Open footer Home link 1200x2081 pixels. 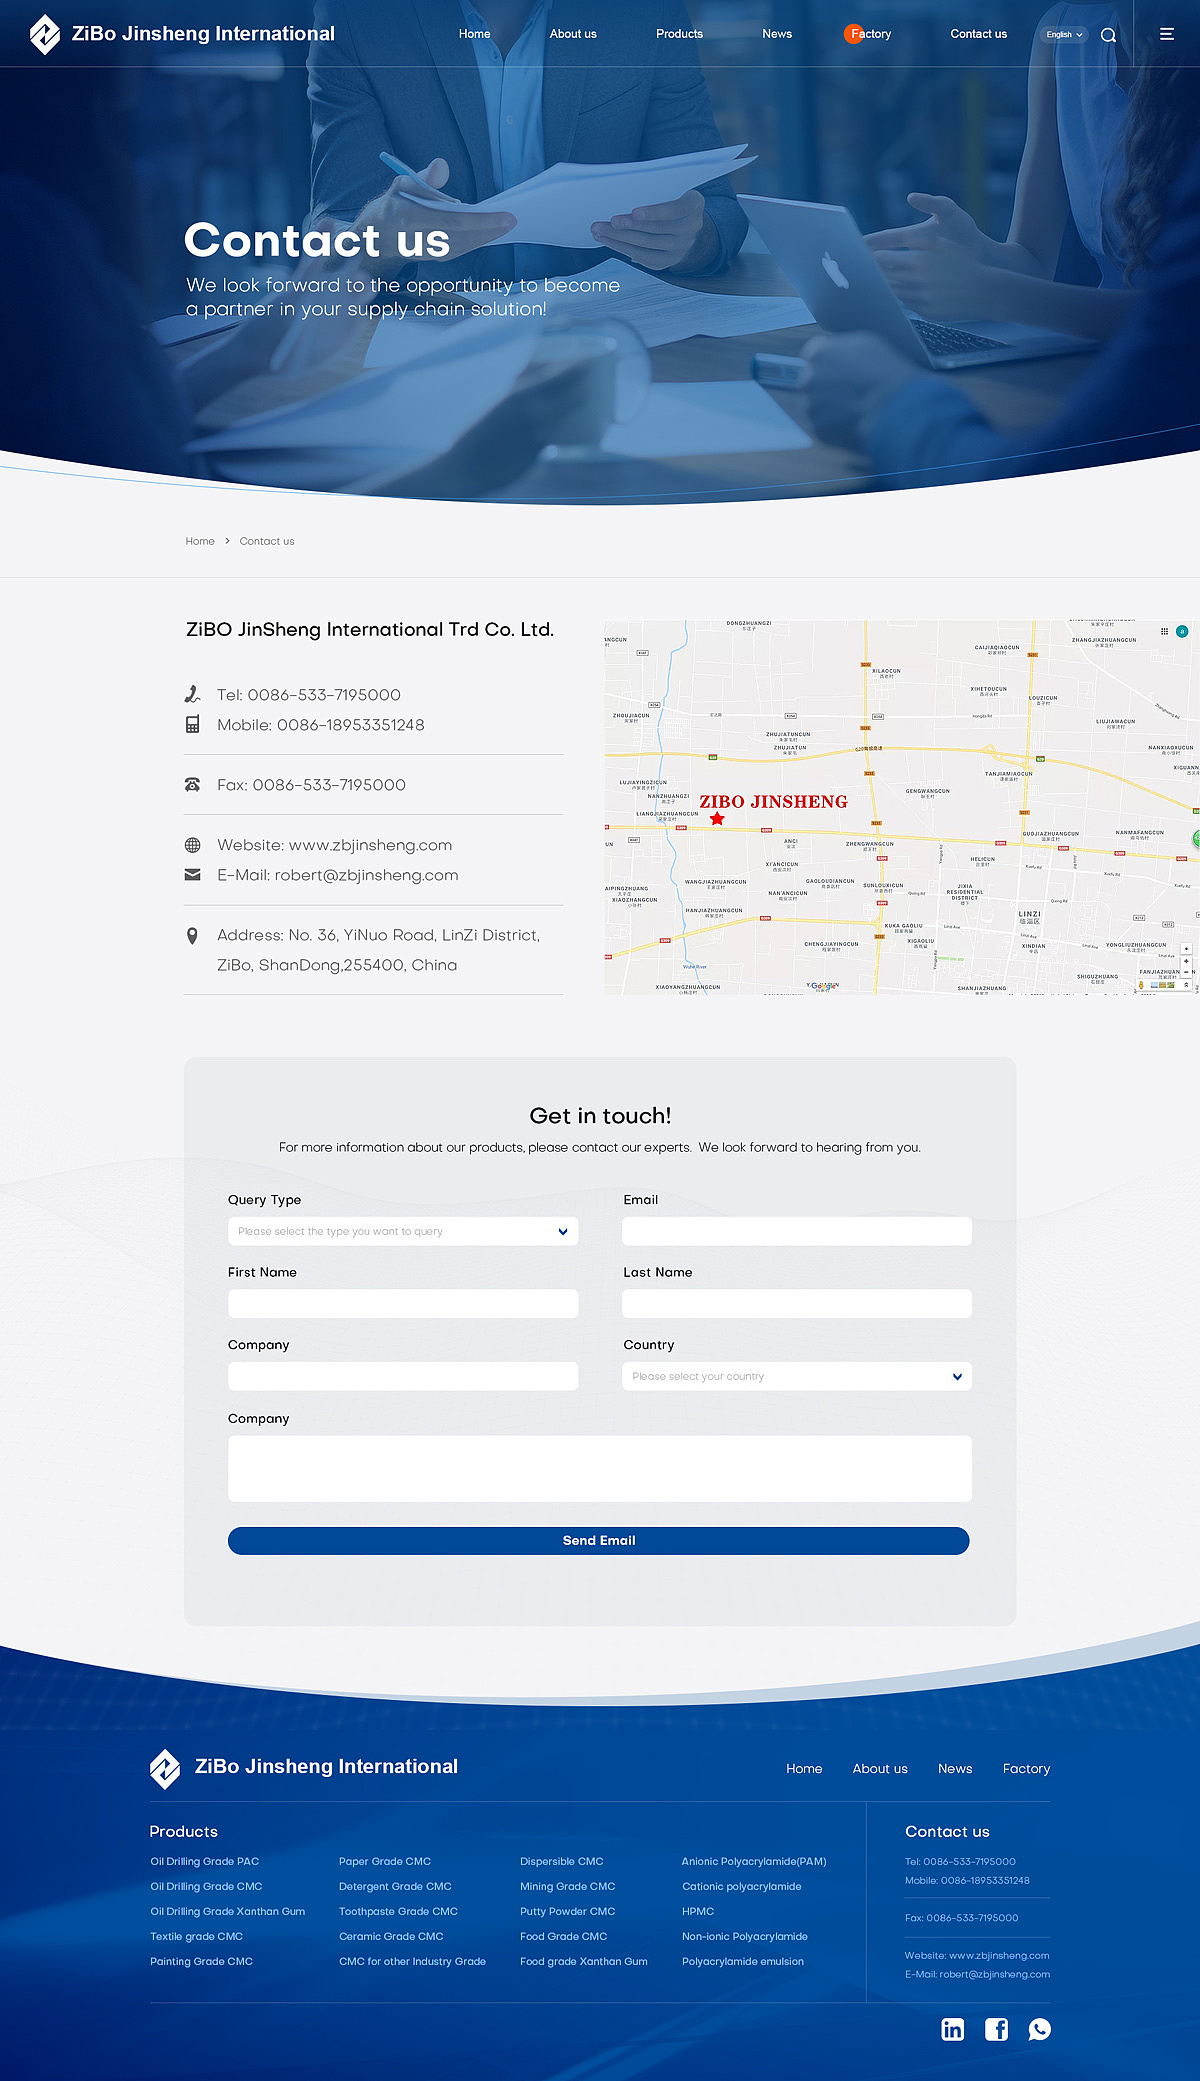tap(804, 1769)
